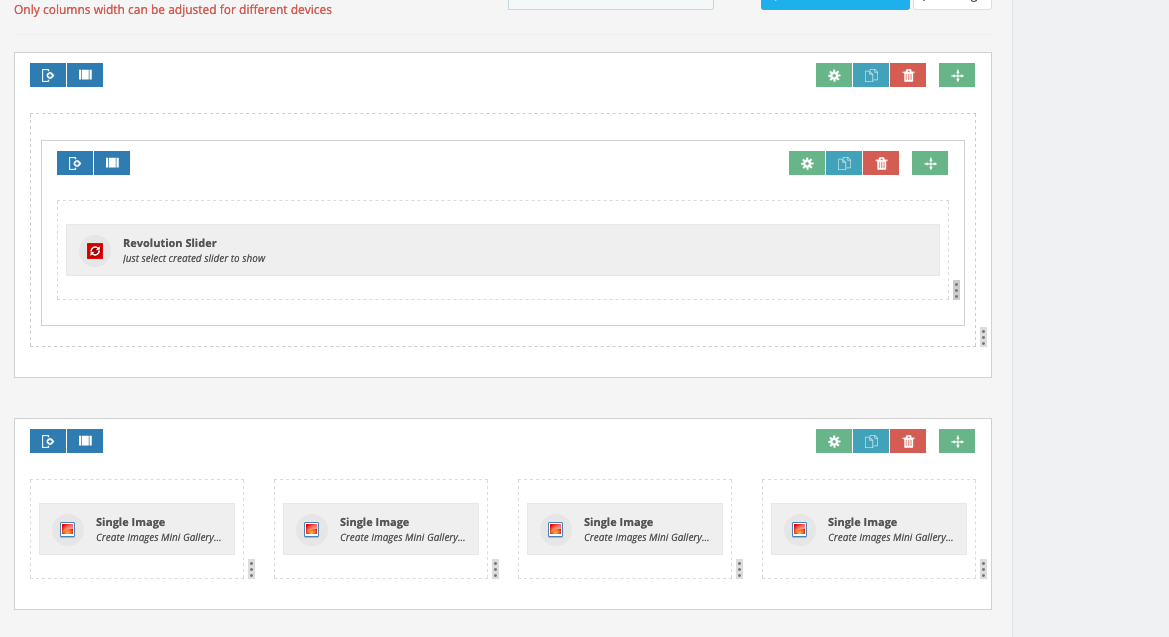Click image icon of first Single Image element

click(x=67, y=530)
